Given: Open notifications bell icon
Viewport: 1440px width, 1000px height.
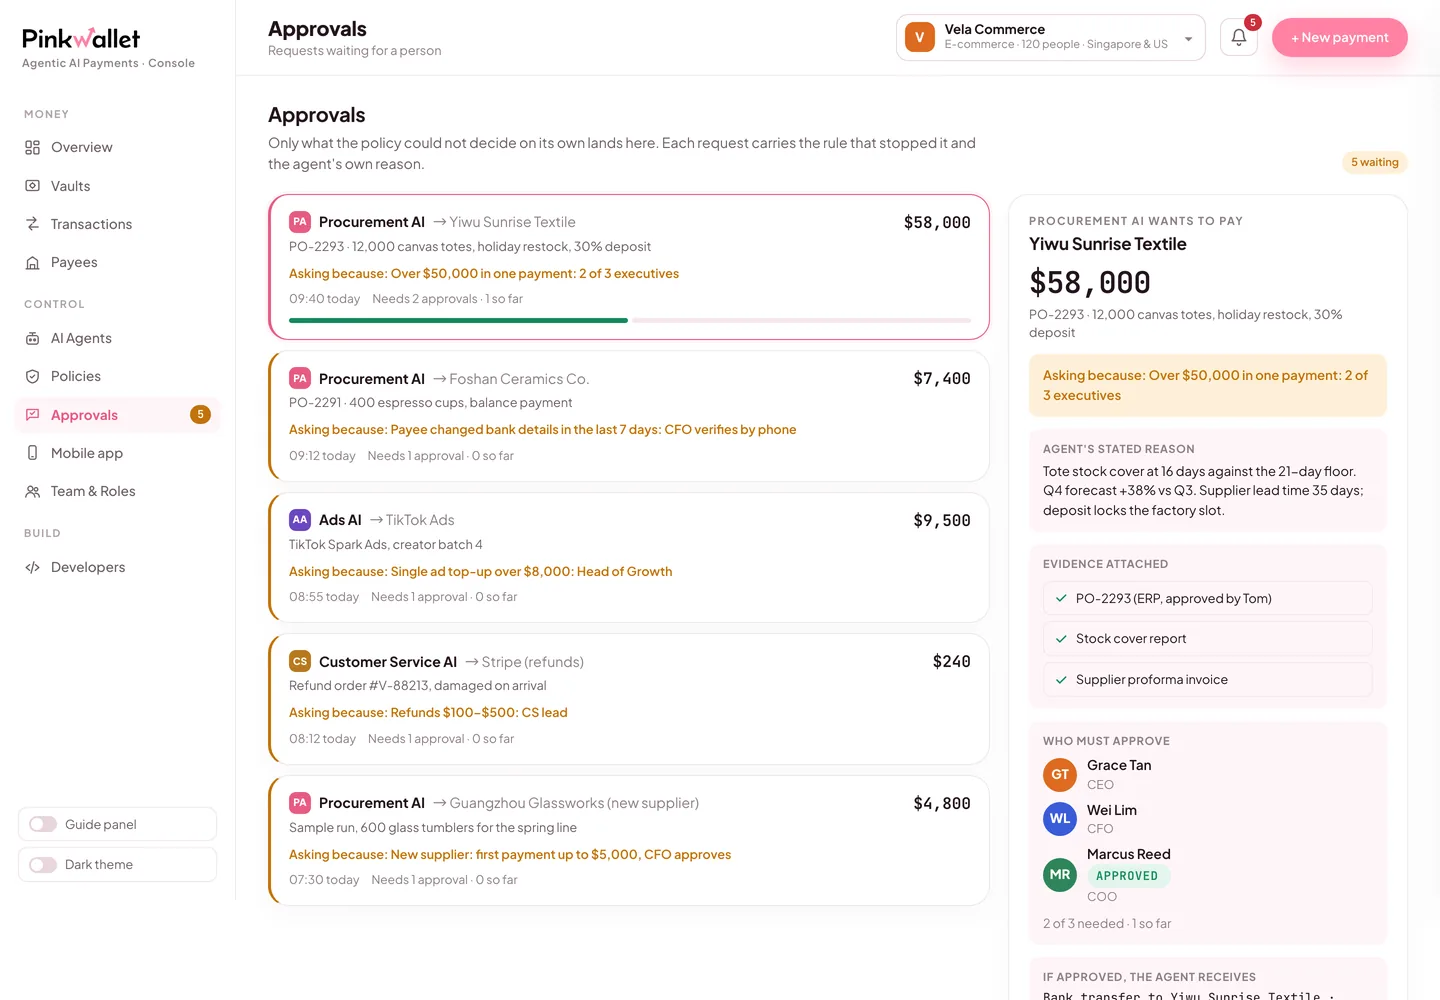Looking at the screenshot, I should [x=1238, y=37].
